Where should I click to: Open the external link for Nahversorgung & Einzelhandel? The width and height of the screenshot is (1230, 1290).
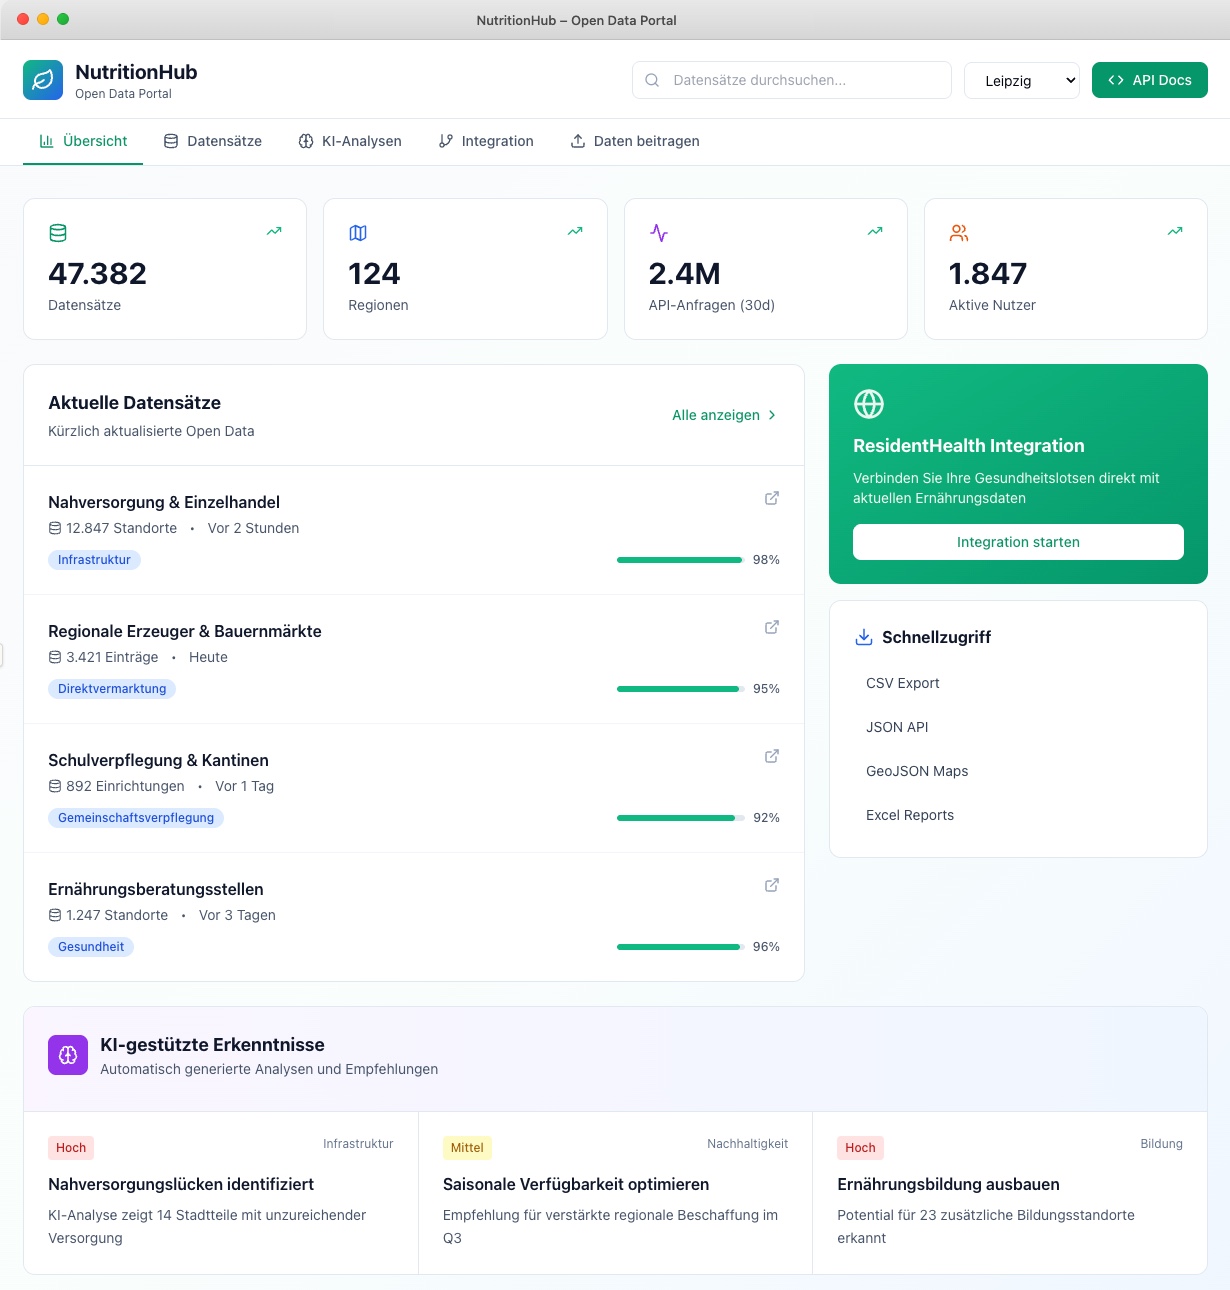pos(771,498)
